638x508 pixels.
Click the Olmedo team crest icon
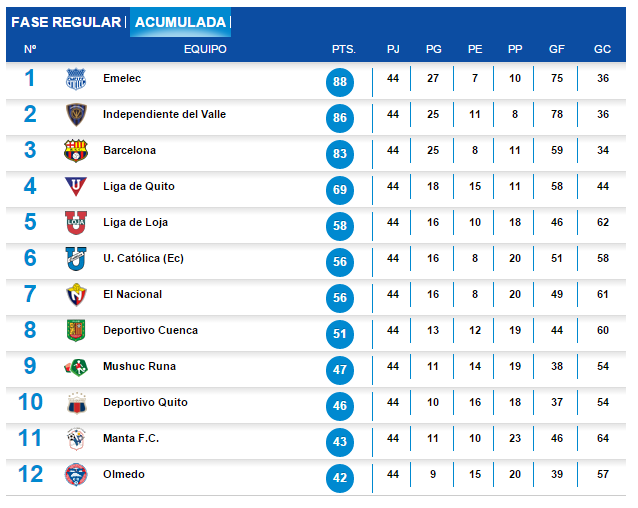77,475
